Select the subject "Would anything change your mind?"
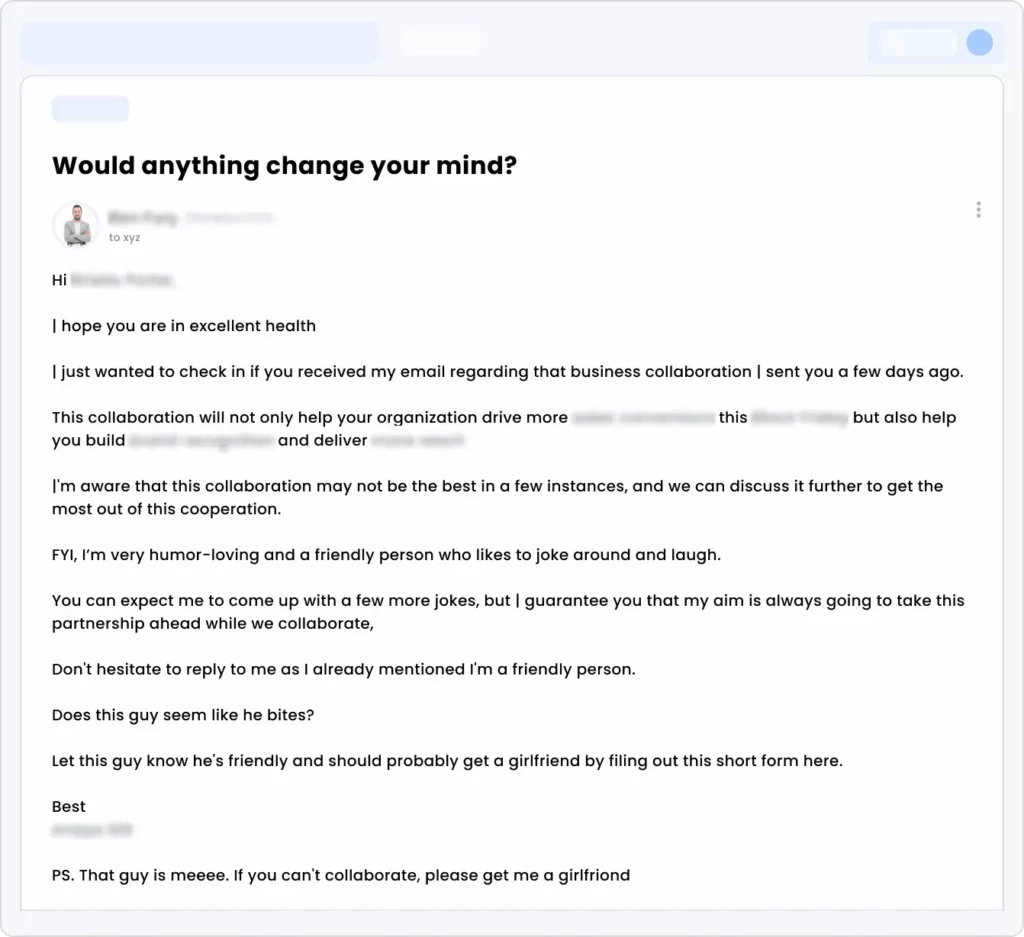This screenshot has height=937, width=1024. coord(284,165)
